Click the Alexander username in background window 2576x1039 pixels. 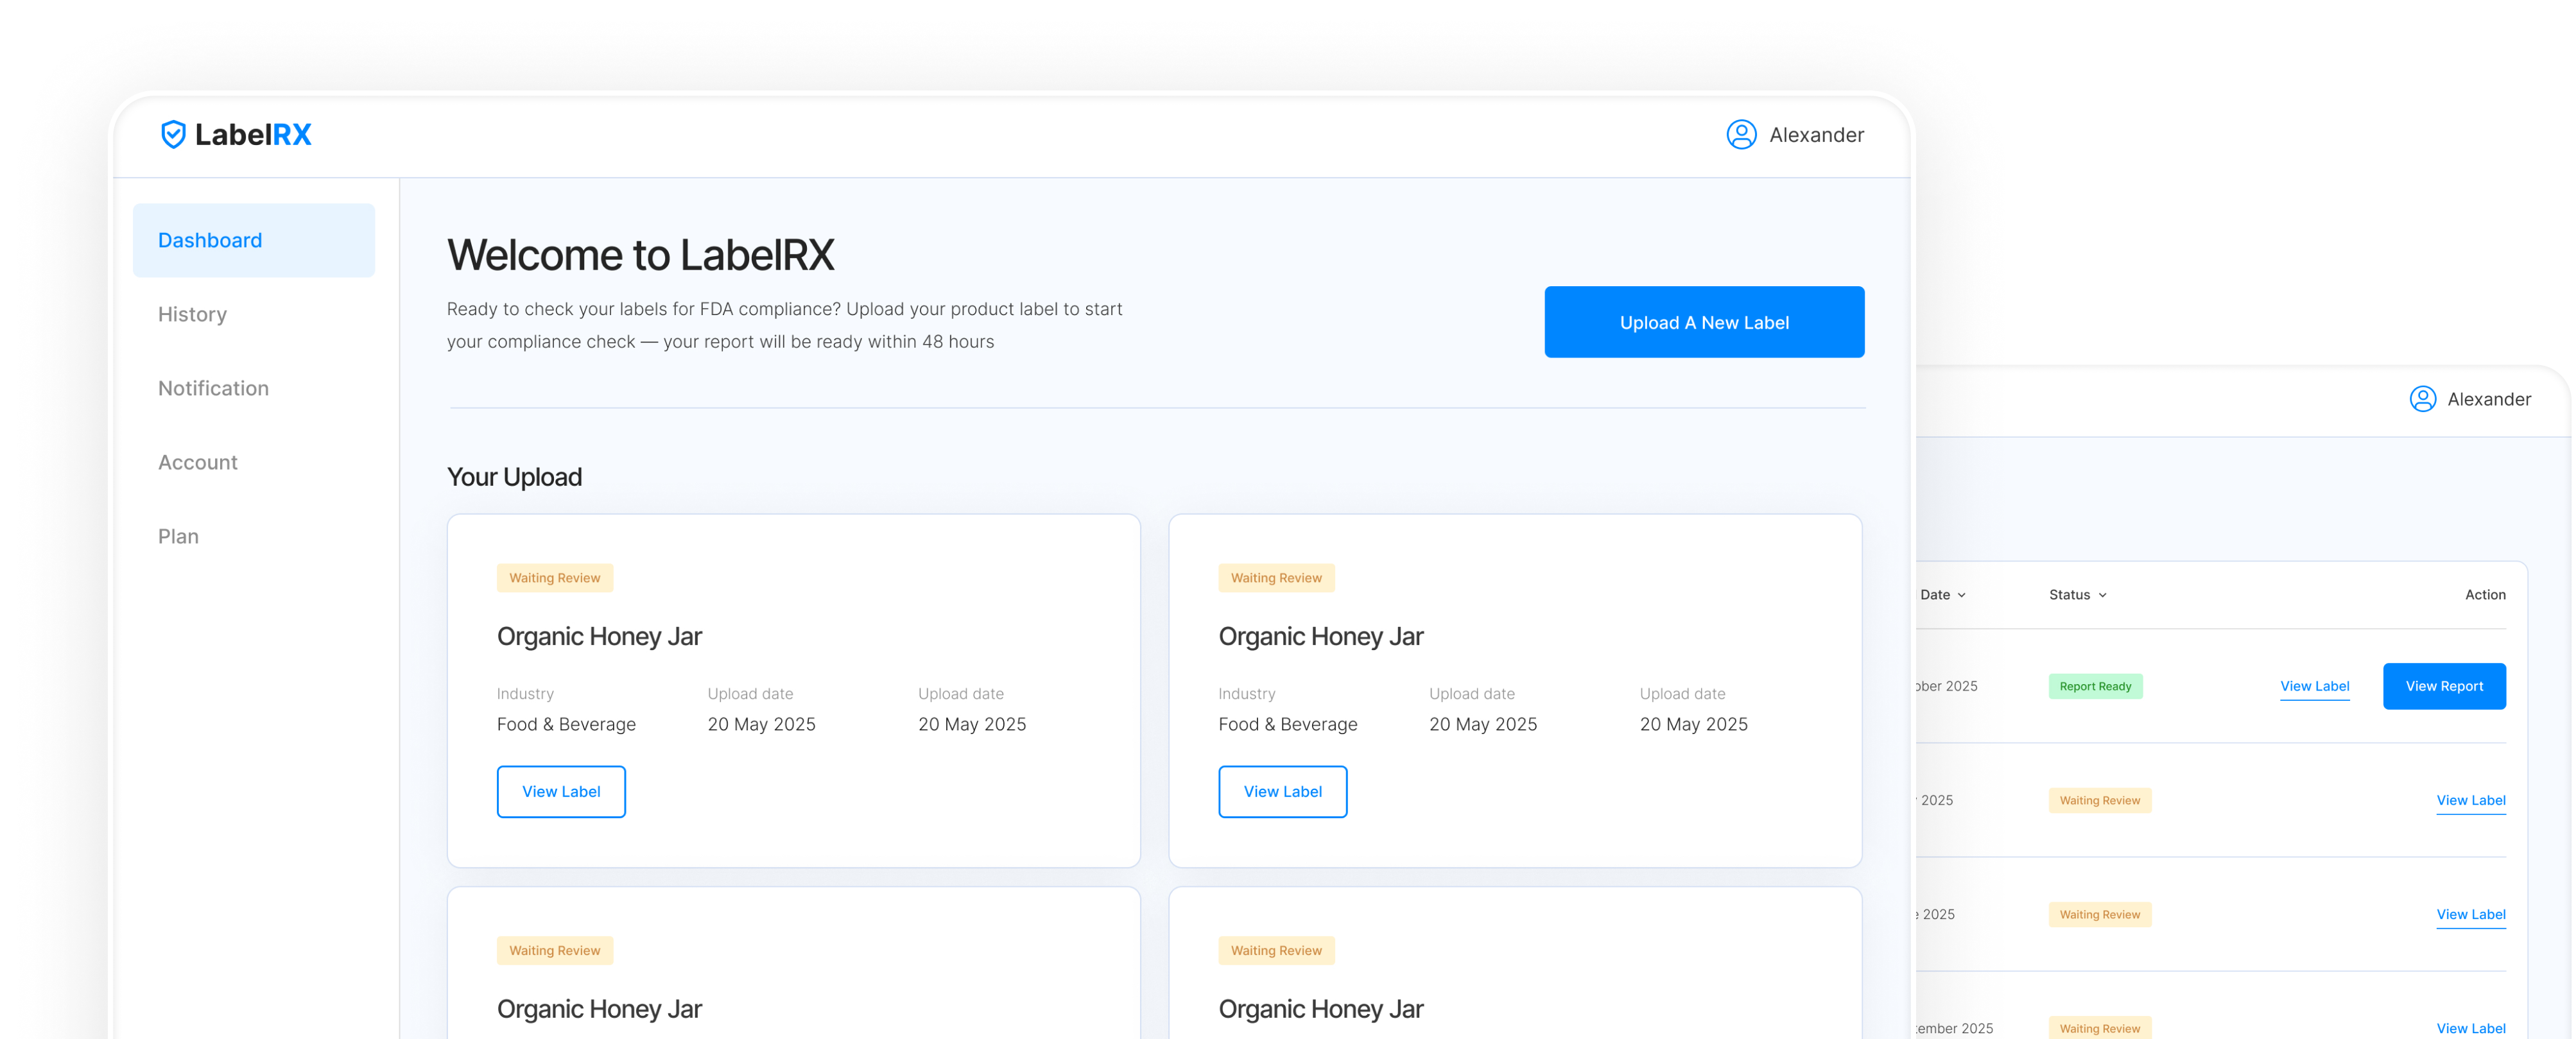2489,399
